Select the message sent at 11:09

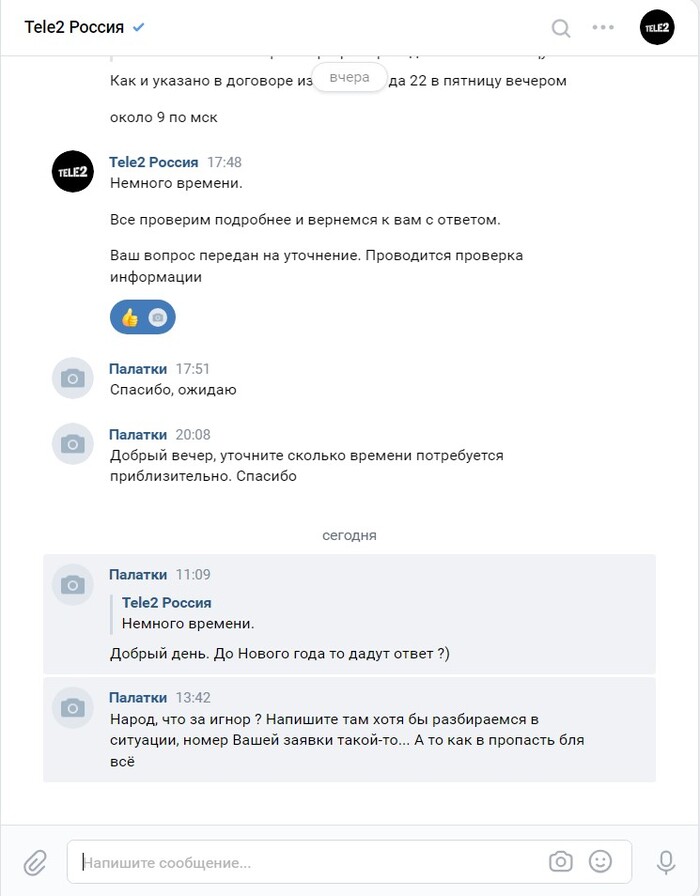(x=349, y=614)
